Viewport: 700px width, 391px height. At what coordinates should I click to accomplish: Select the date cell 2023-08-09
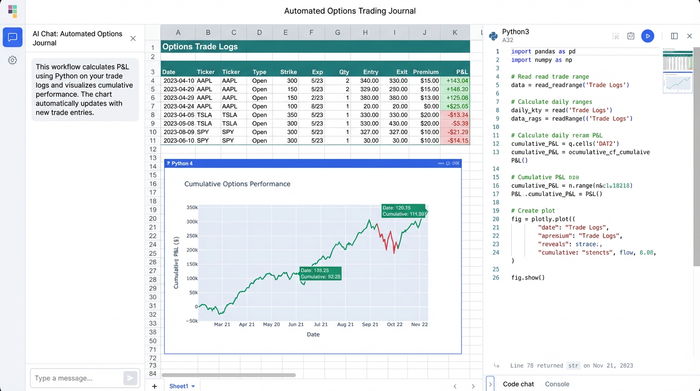click(178, 132)
